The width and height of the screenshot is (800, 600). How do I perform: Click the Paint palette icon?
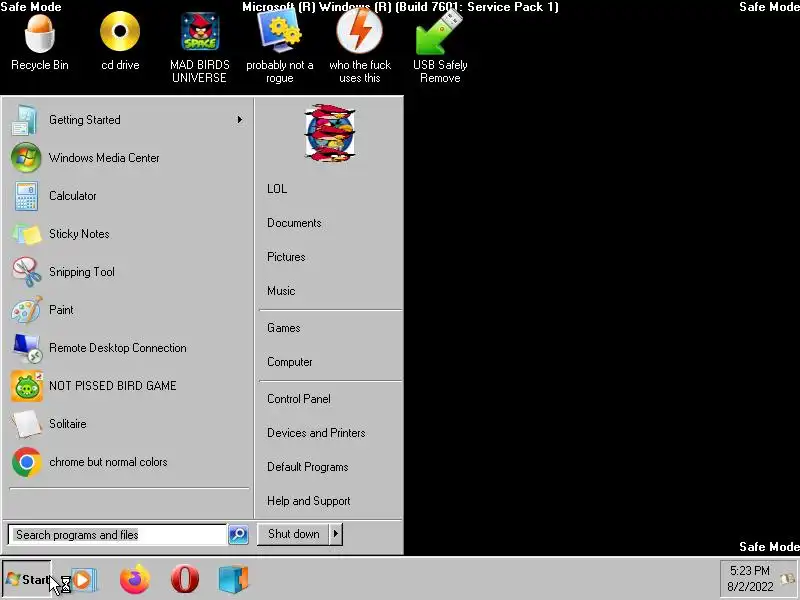27,310
